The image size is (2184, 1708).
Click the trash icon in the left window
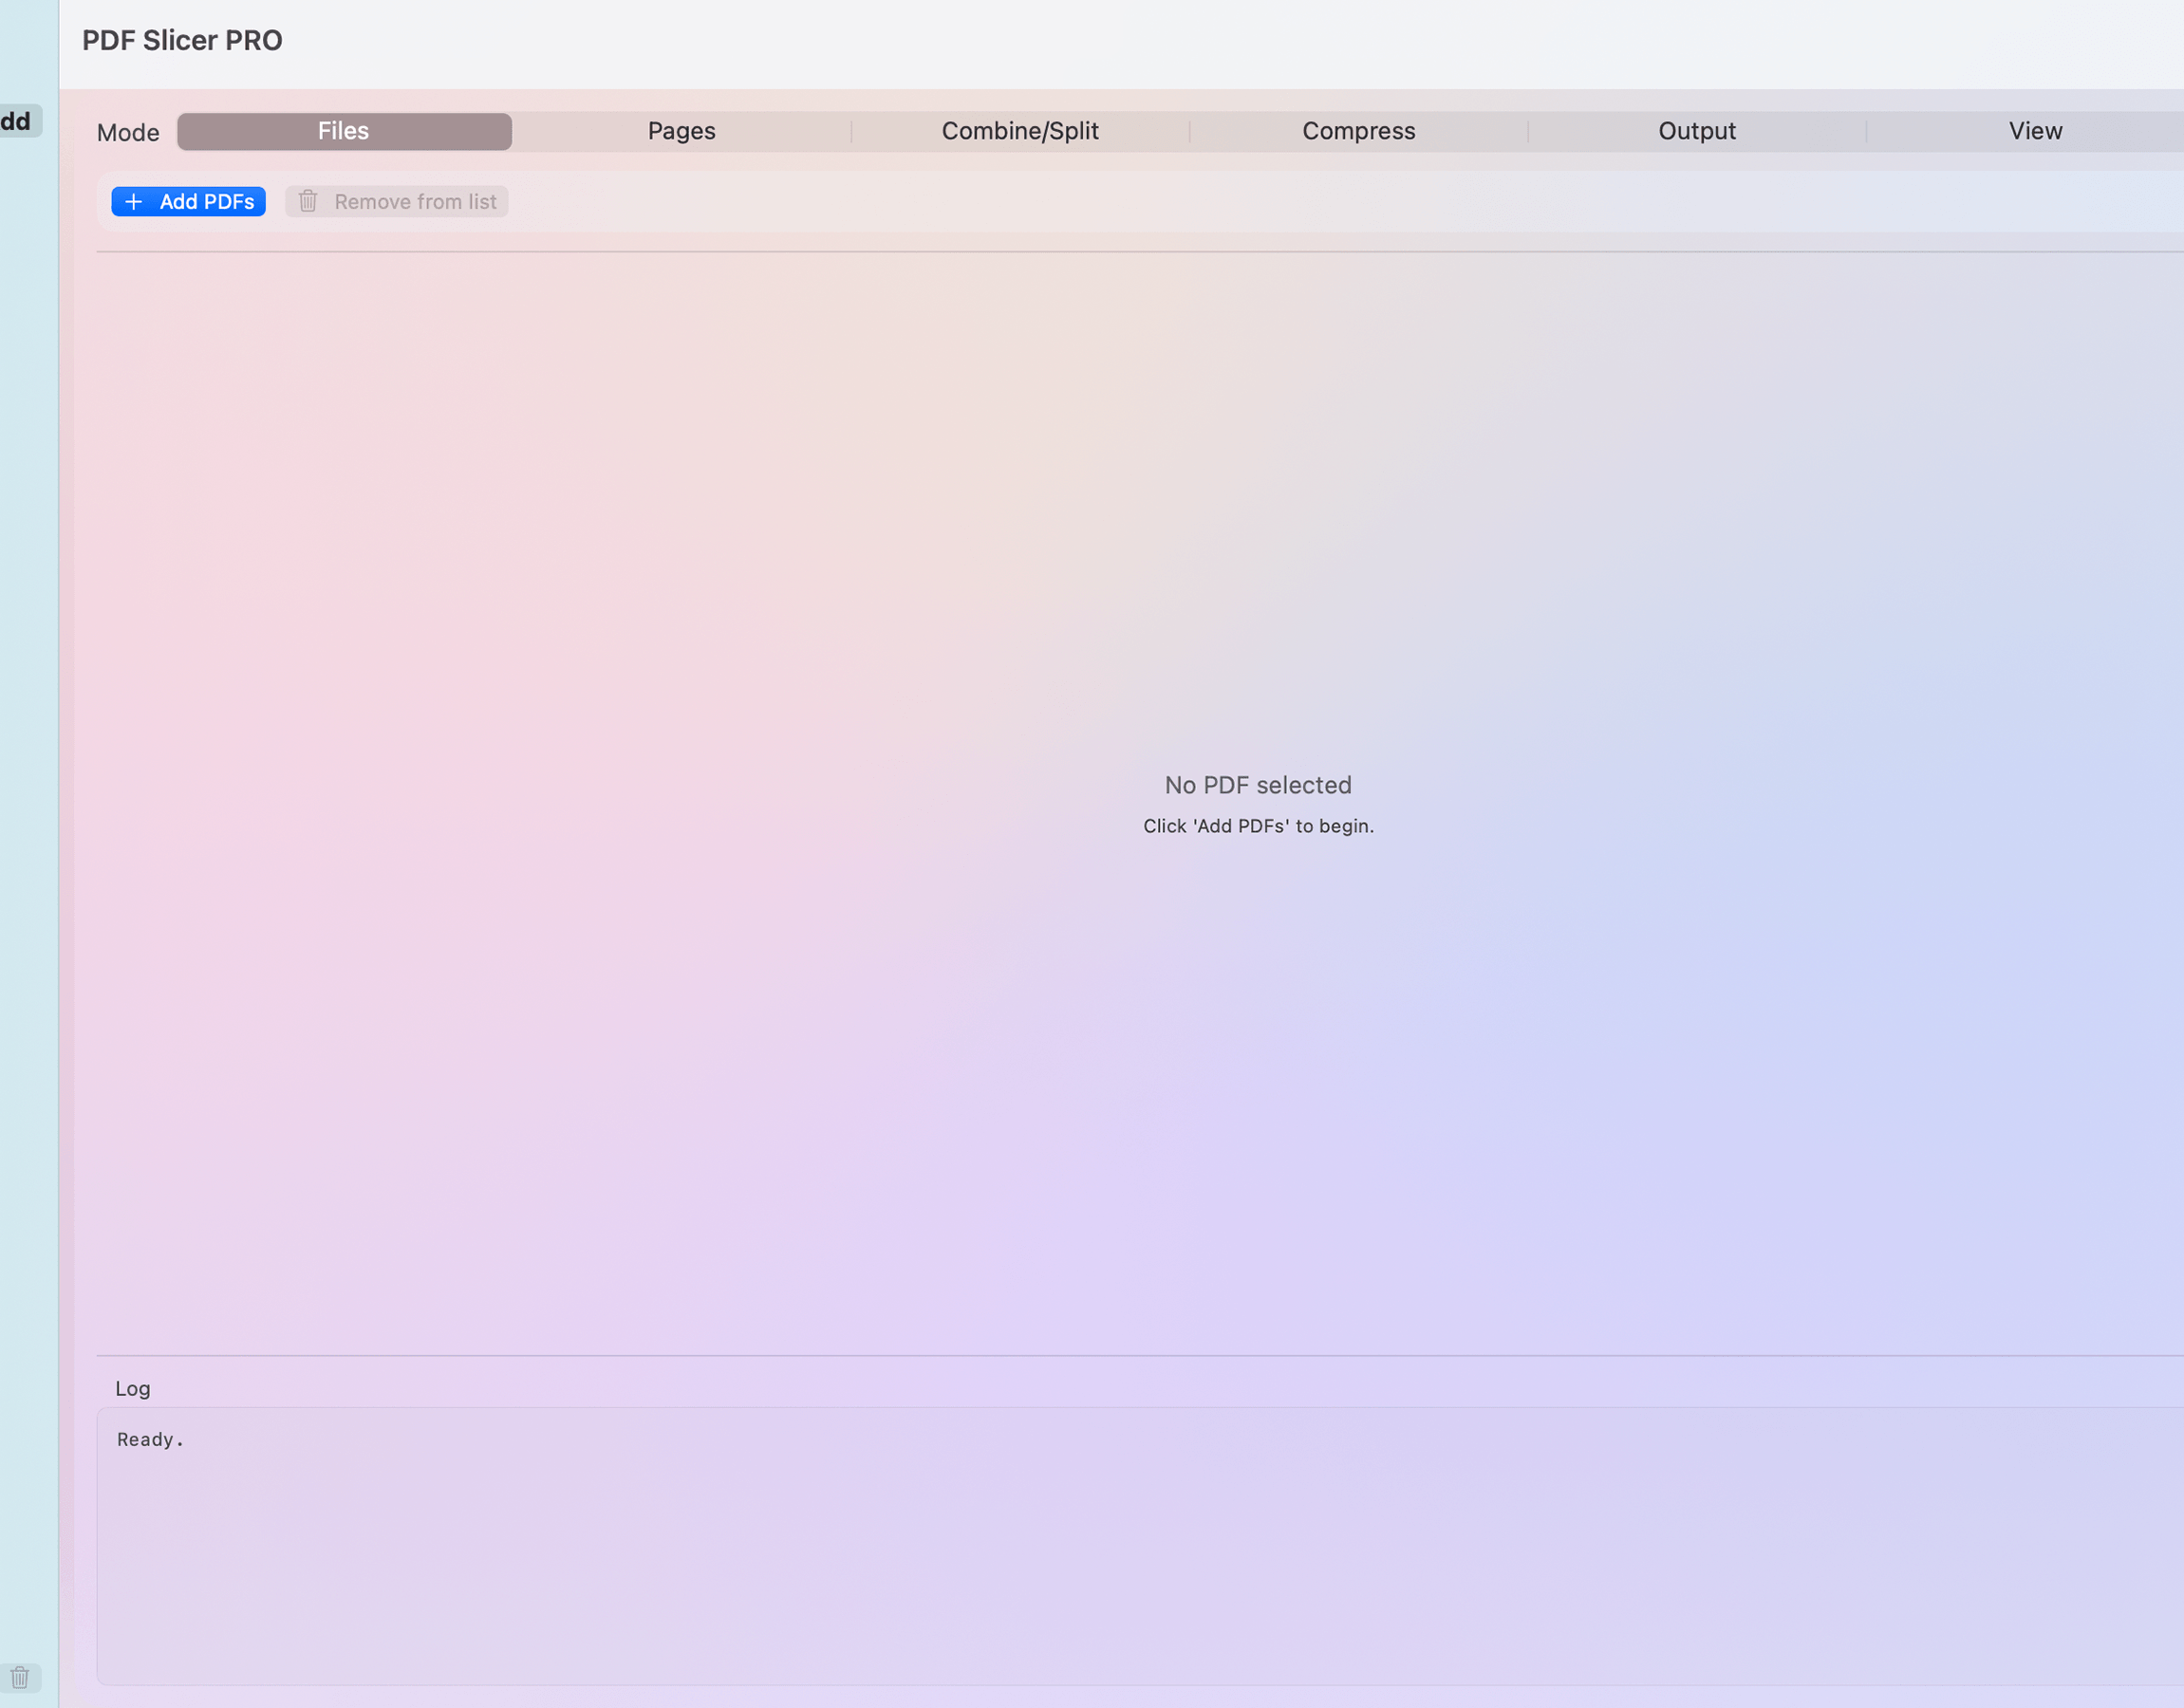pyautogui.click(x=20, y=1677)
